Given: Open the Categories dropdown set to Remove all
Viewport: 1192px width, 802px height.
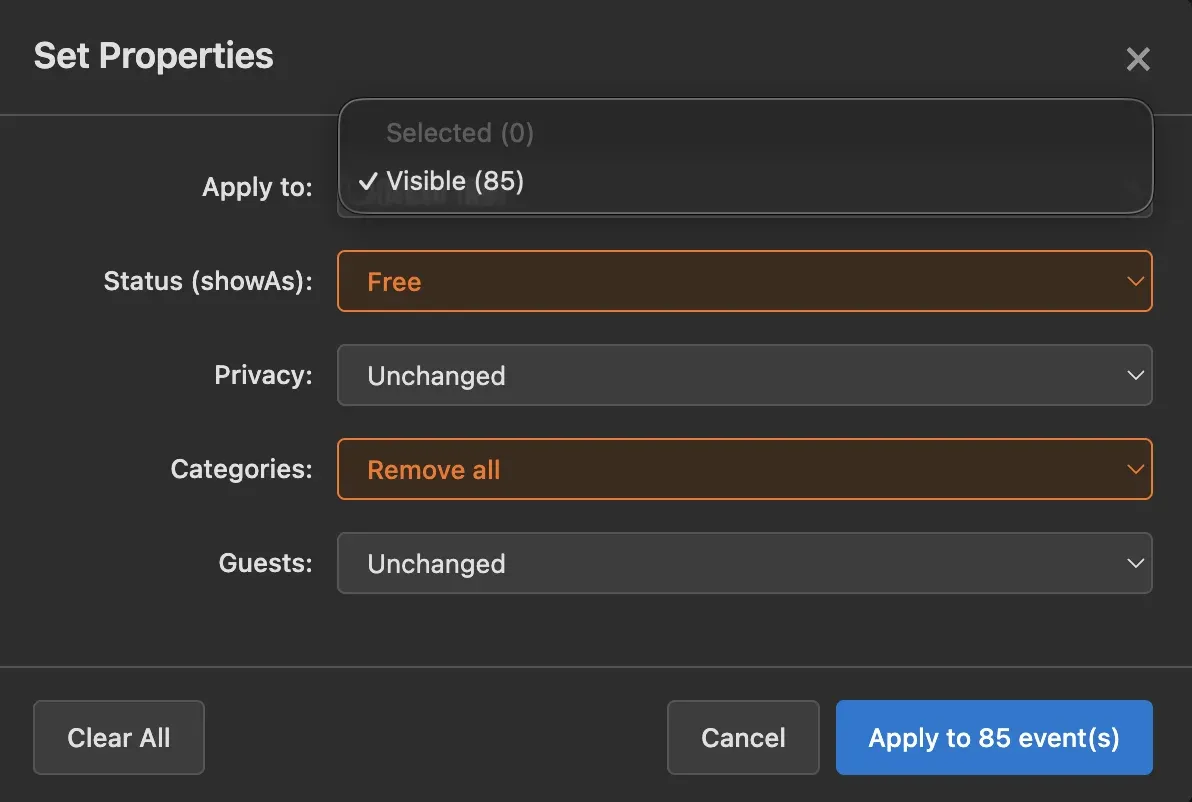Looking at the screenshot, I should [x=745, y=469].
